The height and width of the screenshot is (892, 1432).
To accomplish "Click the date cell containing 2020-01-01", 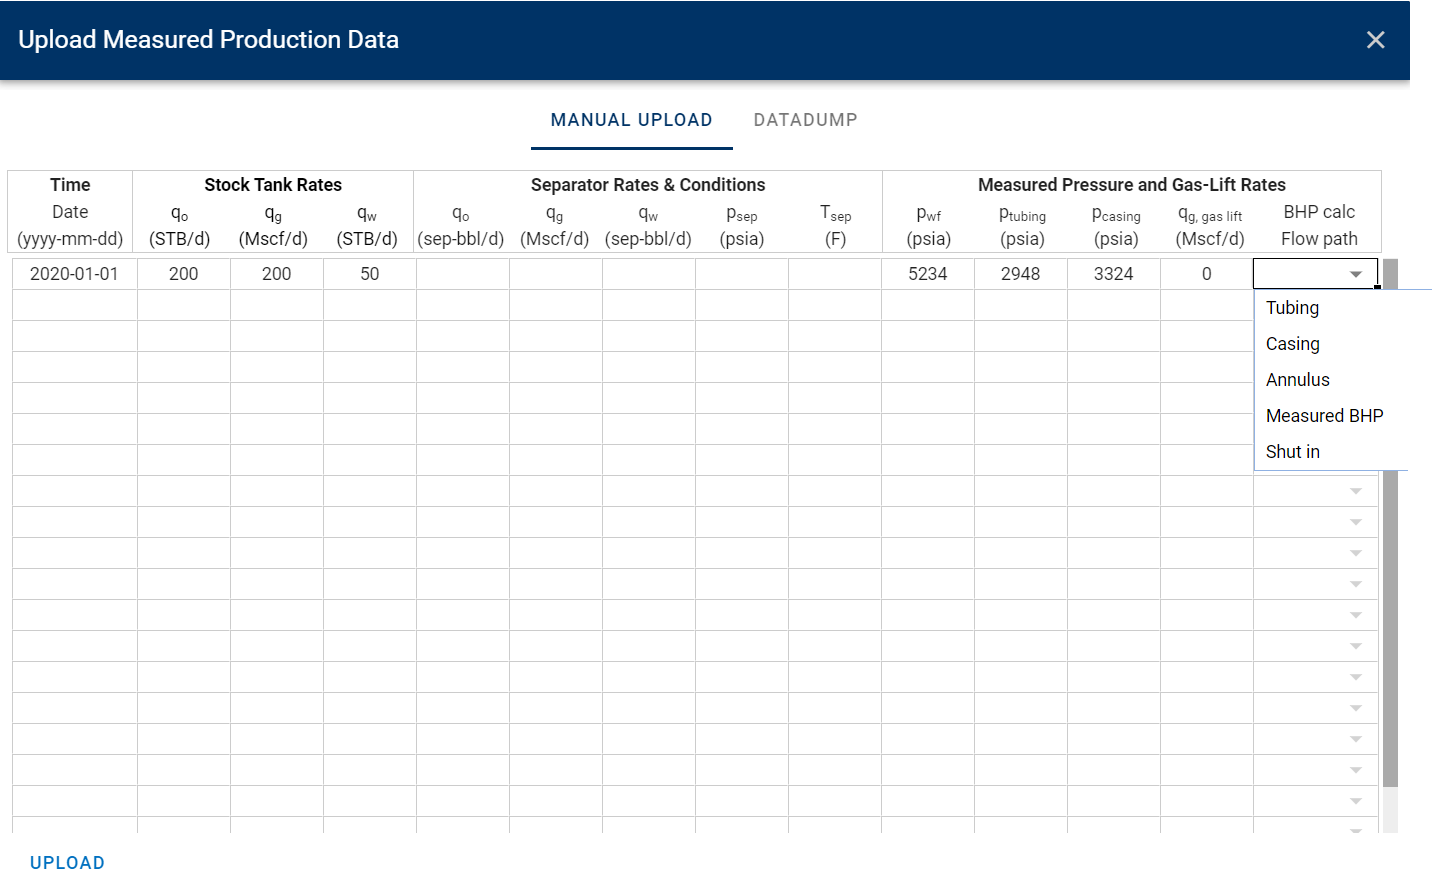I will point(74,274).
